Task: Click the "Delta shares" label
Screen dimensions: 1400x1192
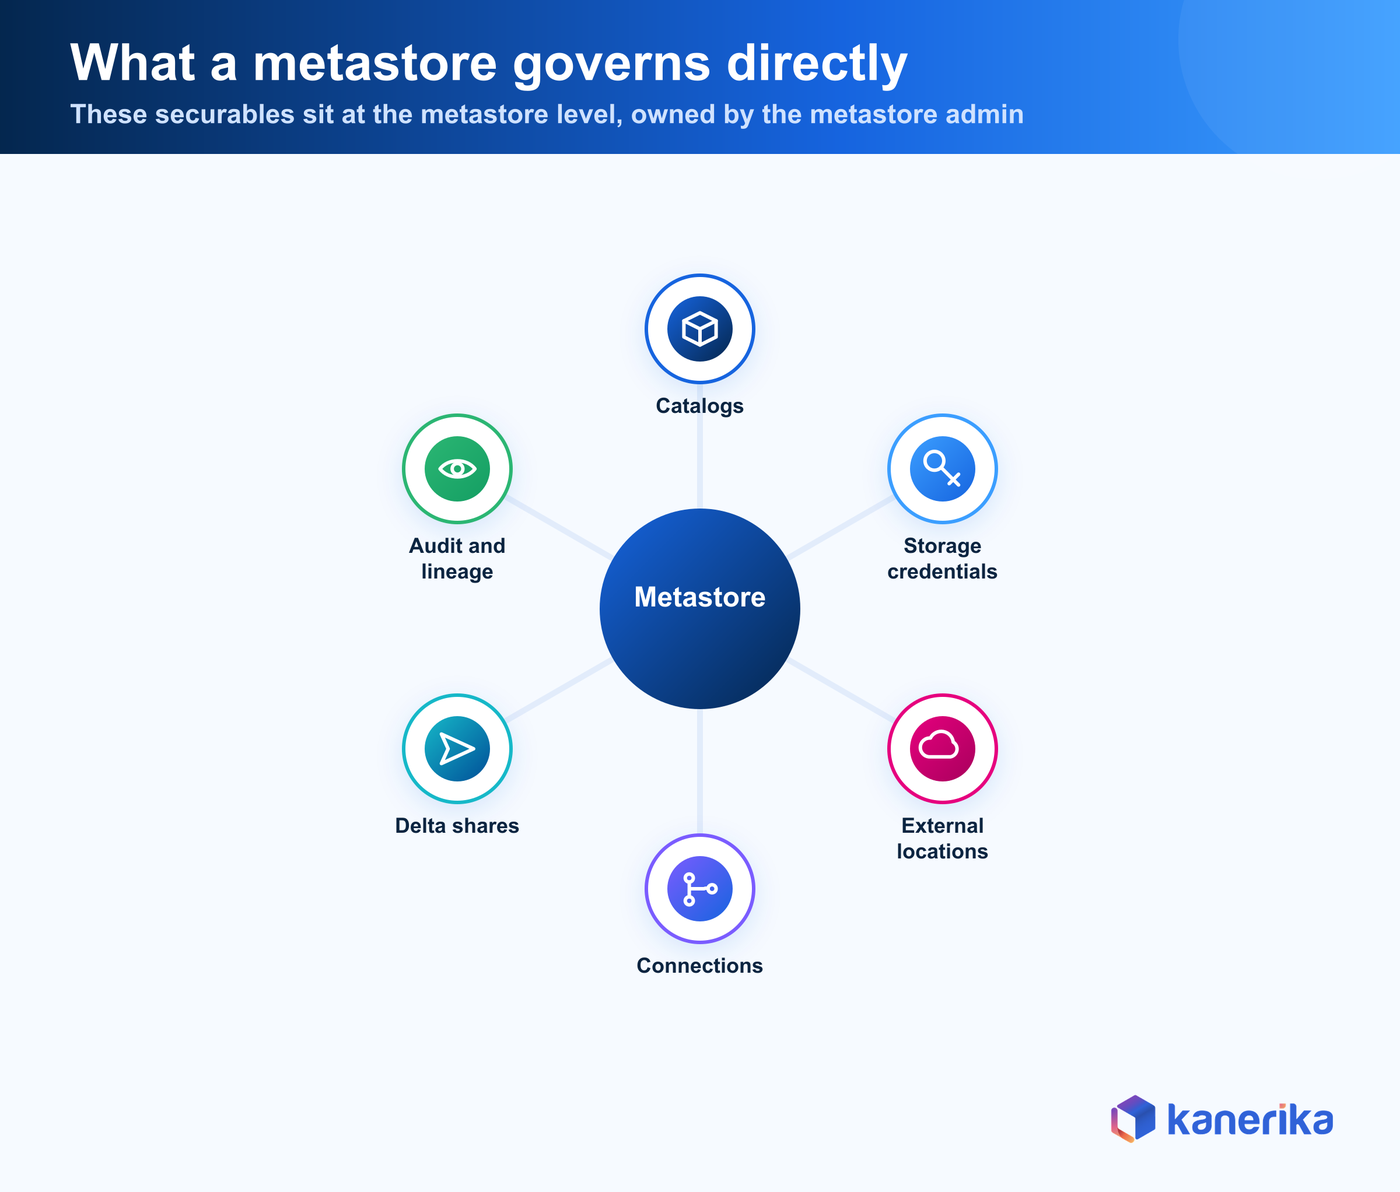Action: [x=457, y=826]
